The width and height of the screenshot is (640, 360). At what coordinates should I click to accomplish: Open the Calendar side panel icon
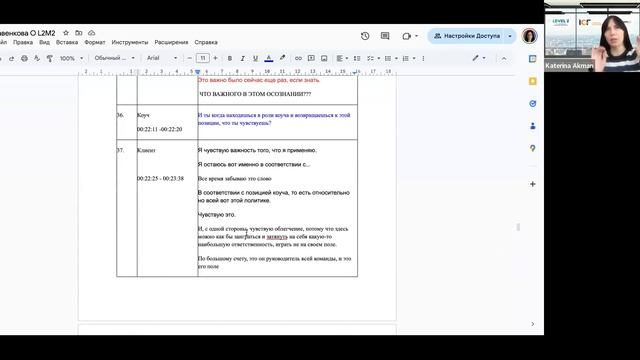pyautogui.click(x=533, y=59)
